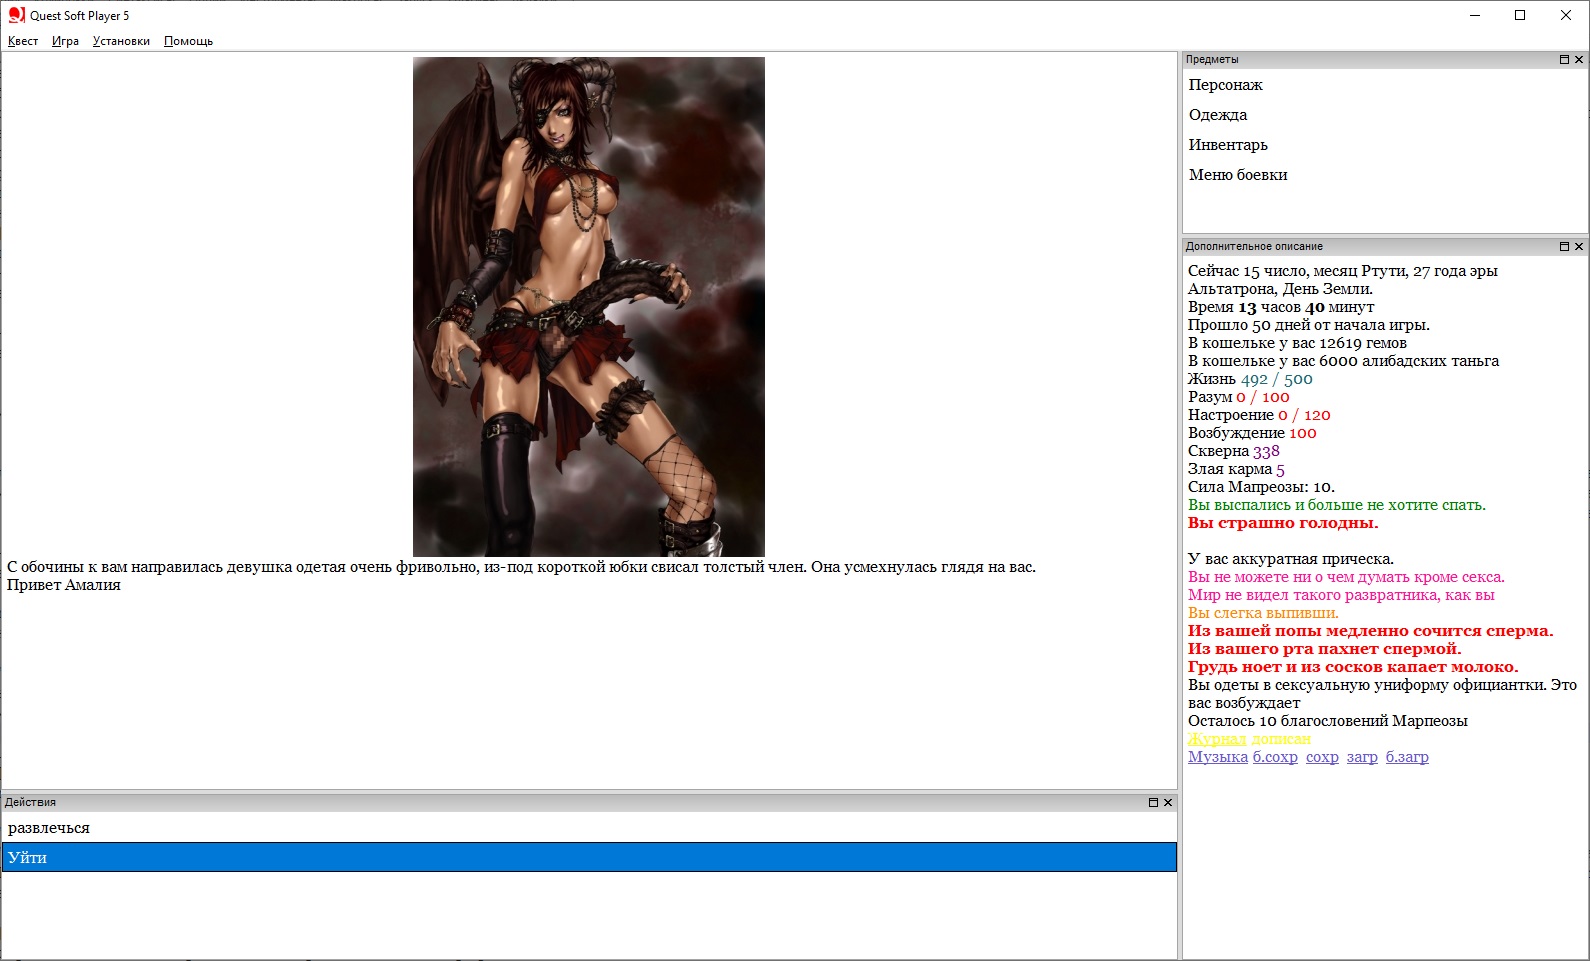
Task: Select Персонаж in the items list
Action: [x=1225, y=85]
